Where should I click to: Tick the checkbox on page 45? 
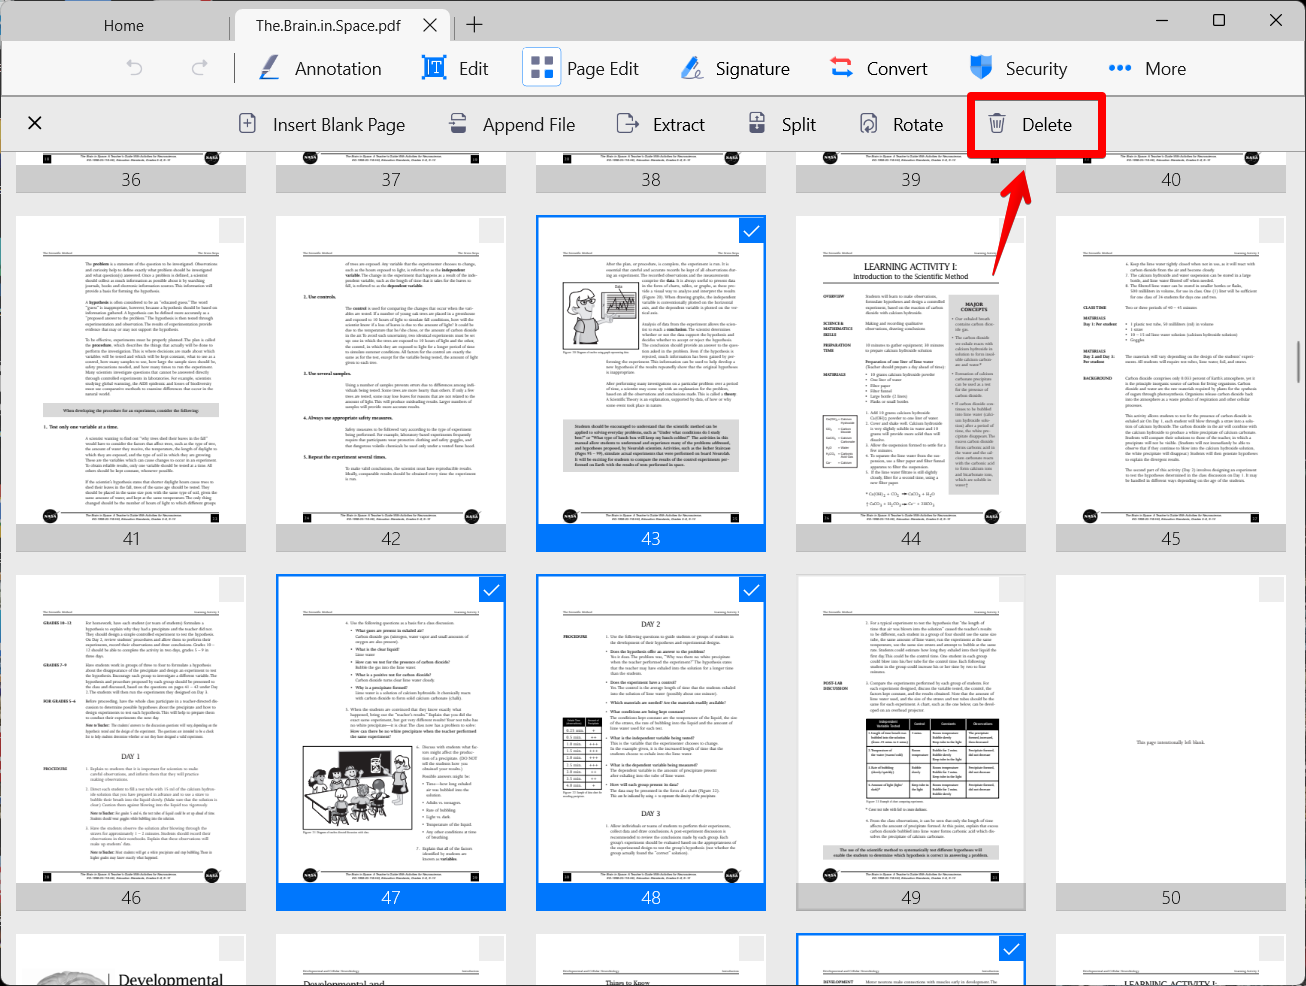(1270, 231)
